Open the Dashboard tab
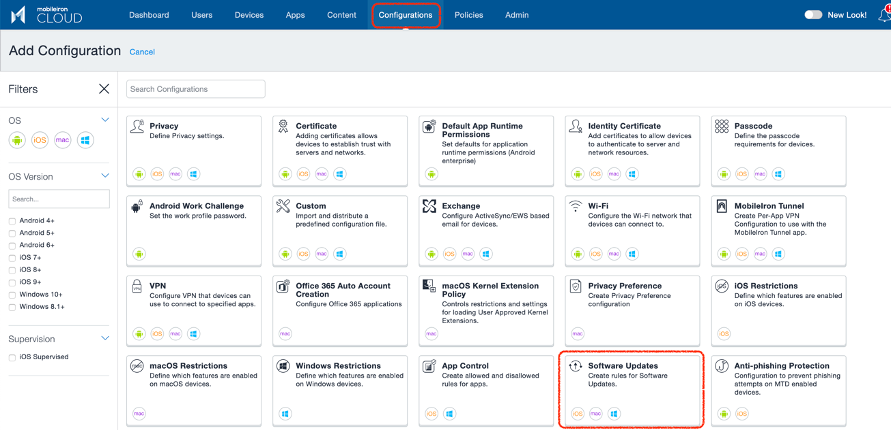 click(149, 15)
